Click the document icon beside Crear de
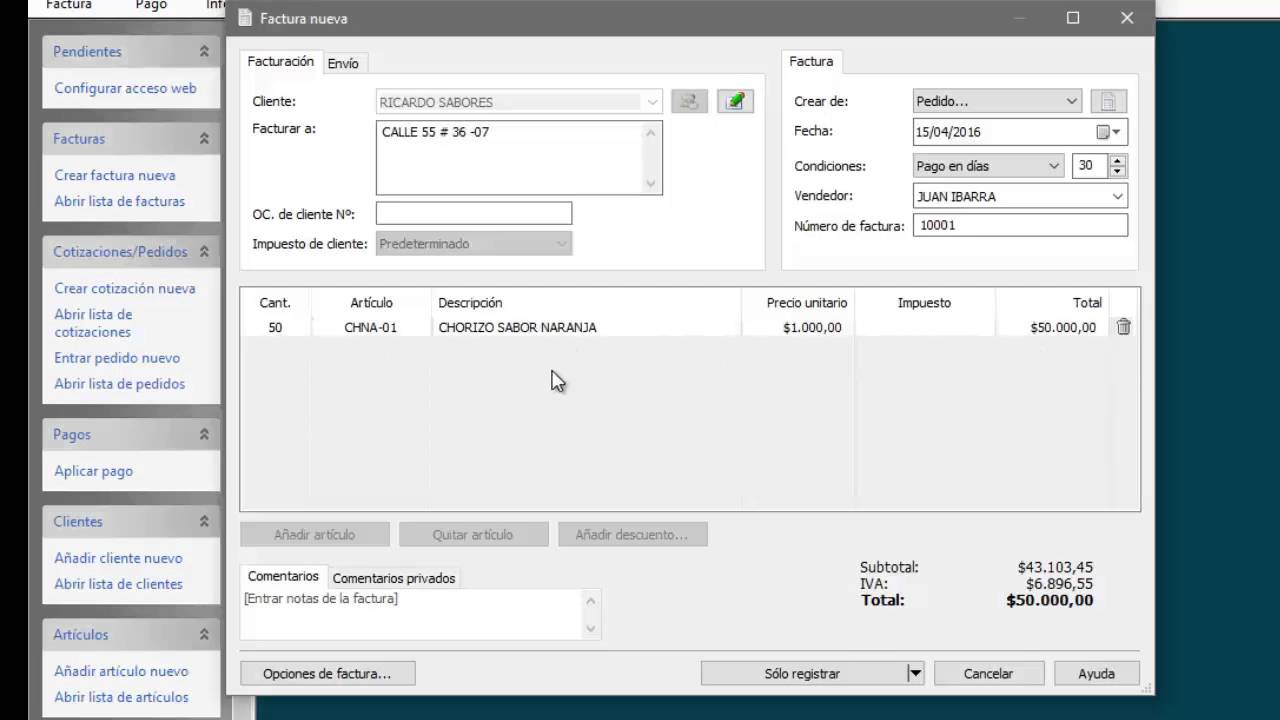1280x720 pixels. point(1108,101)
